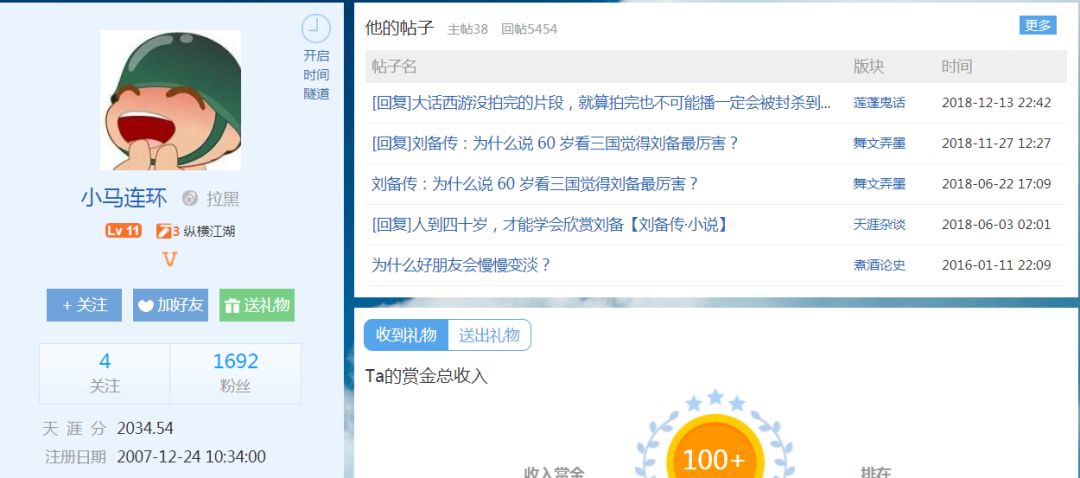Open the 煮酒论史 board link
This screenshot has width=1080, height=478.
pyautogui.click(x=879, y=265)
